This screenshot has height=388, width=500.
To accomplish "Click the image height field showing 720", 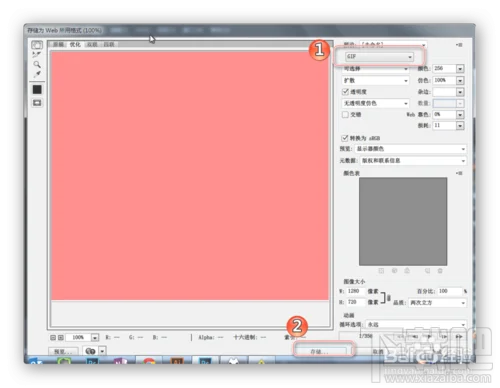I will tap(355, 302).
